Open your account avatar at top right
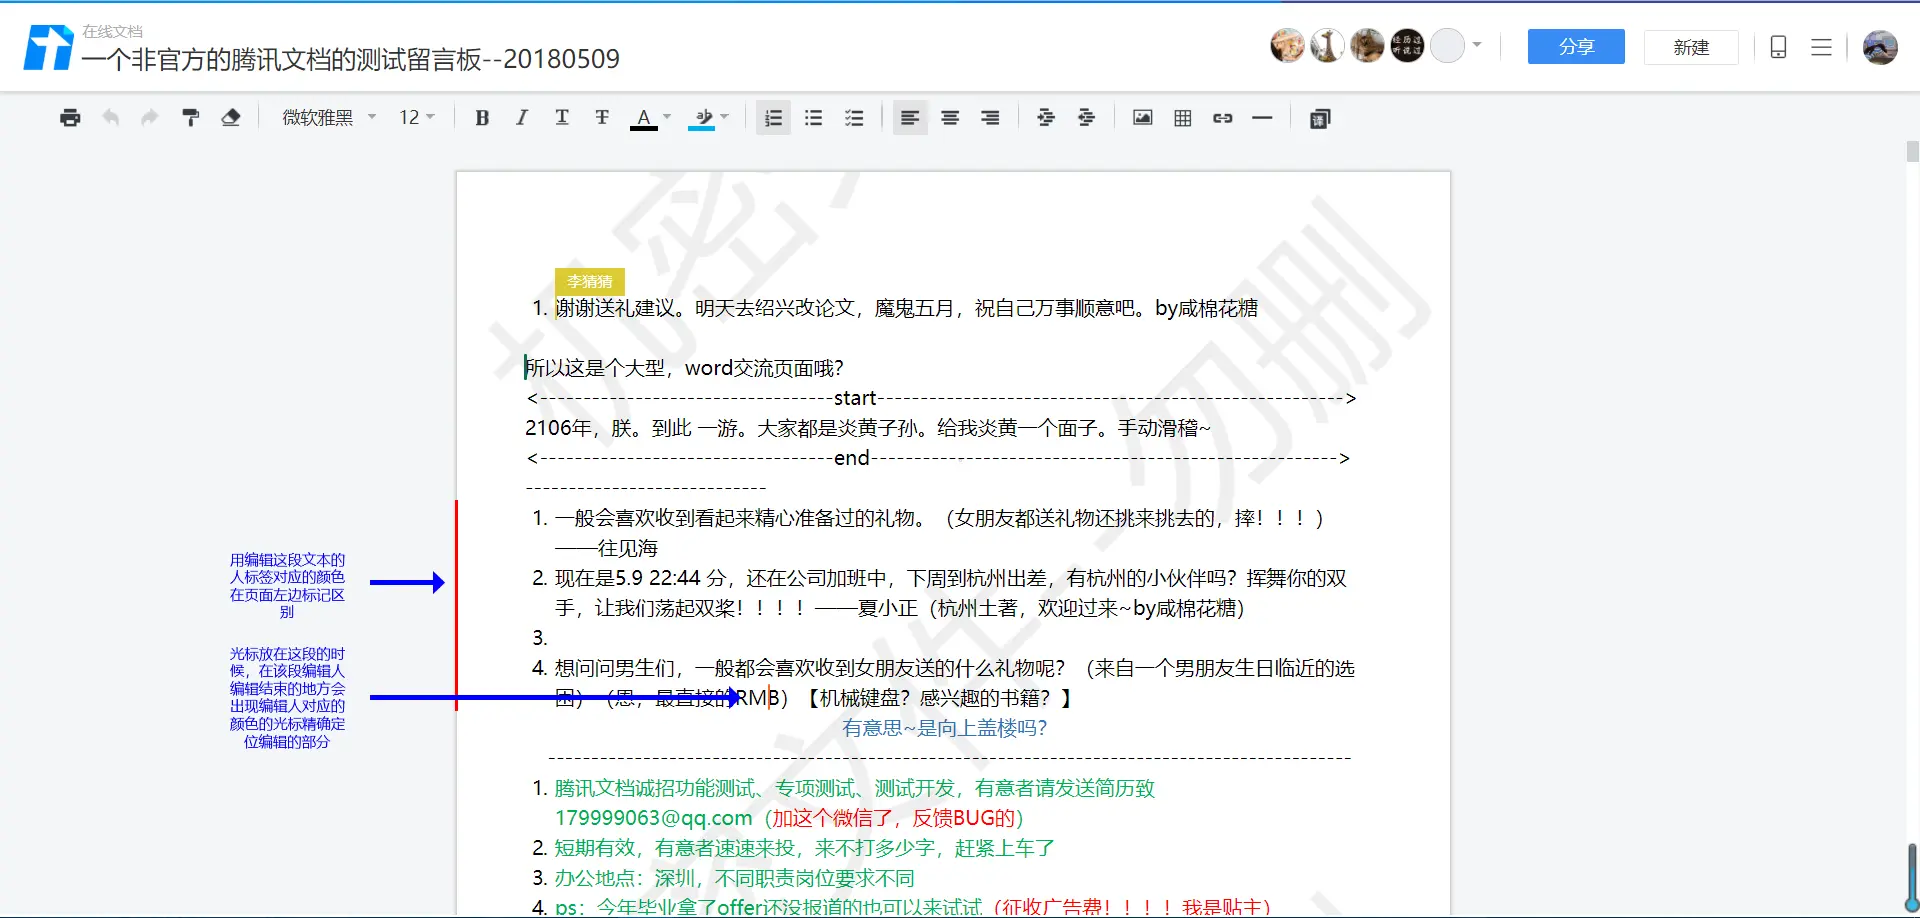Image resolution: width=1920 pixels, height=918 pixels. coord(1880,47)
